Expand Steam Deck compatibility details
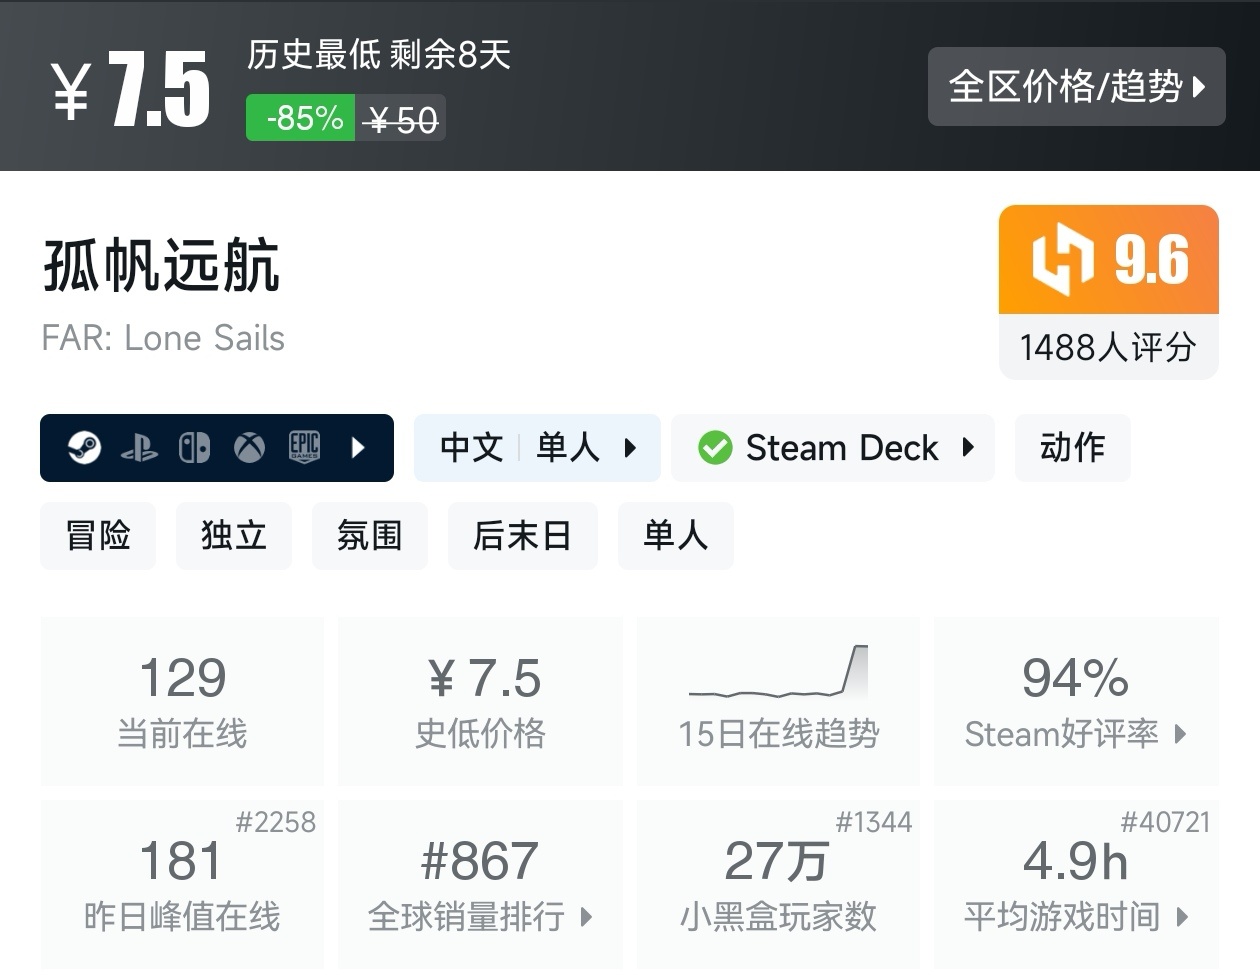The image size is (1260, 976). [x=968, y=448]
